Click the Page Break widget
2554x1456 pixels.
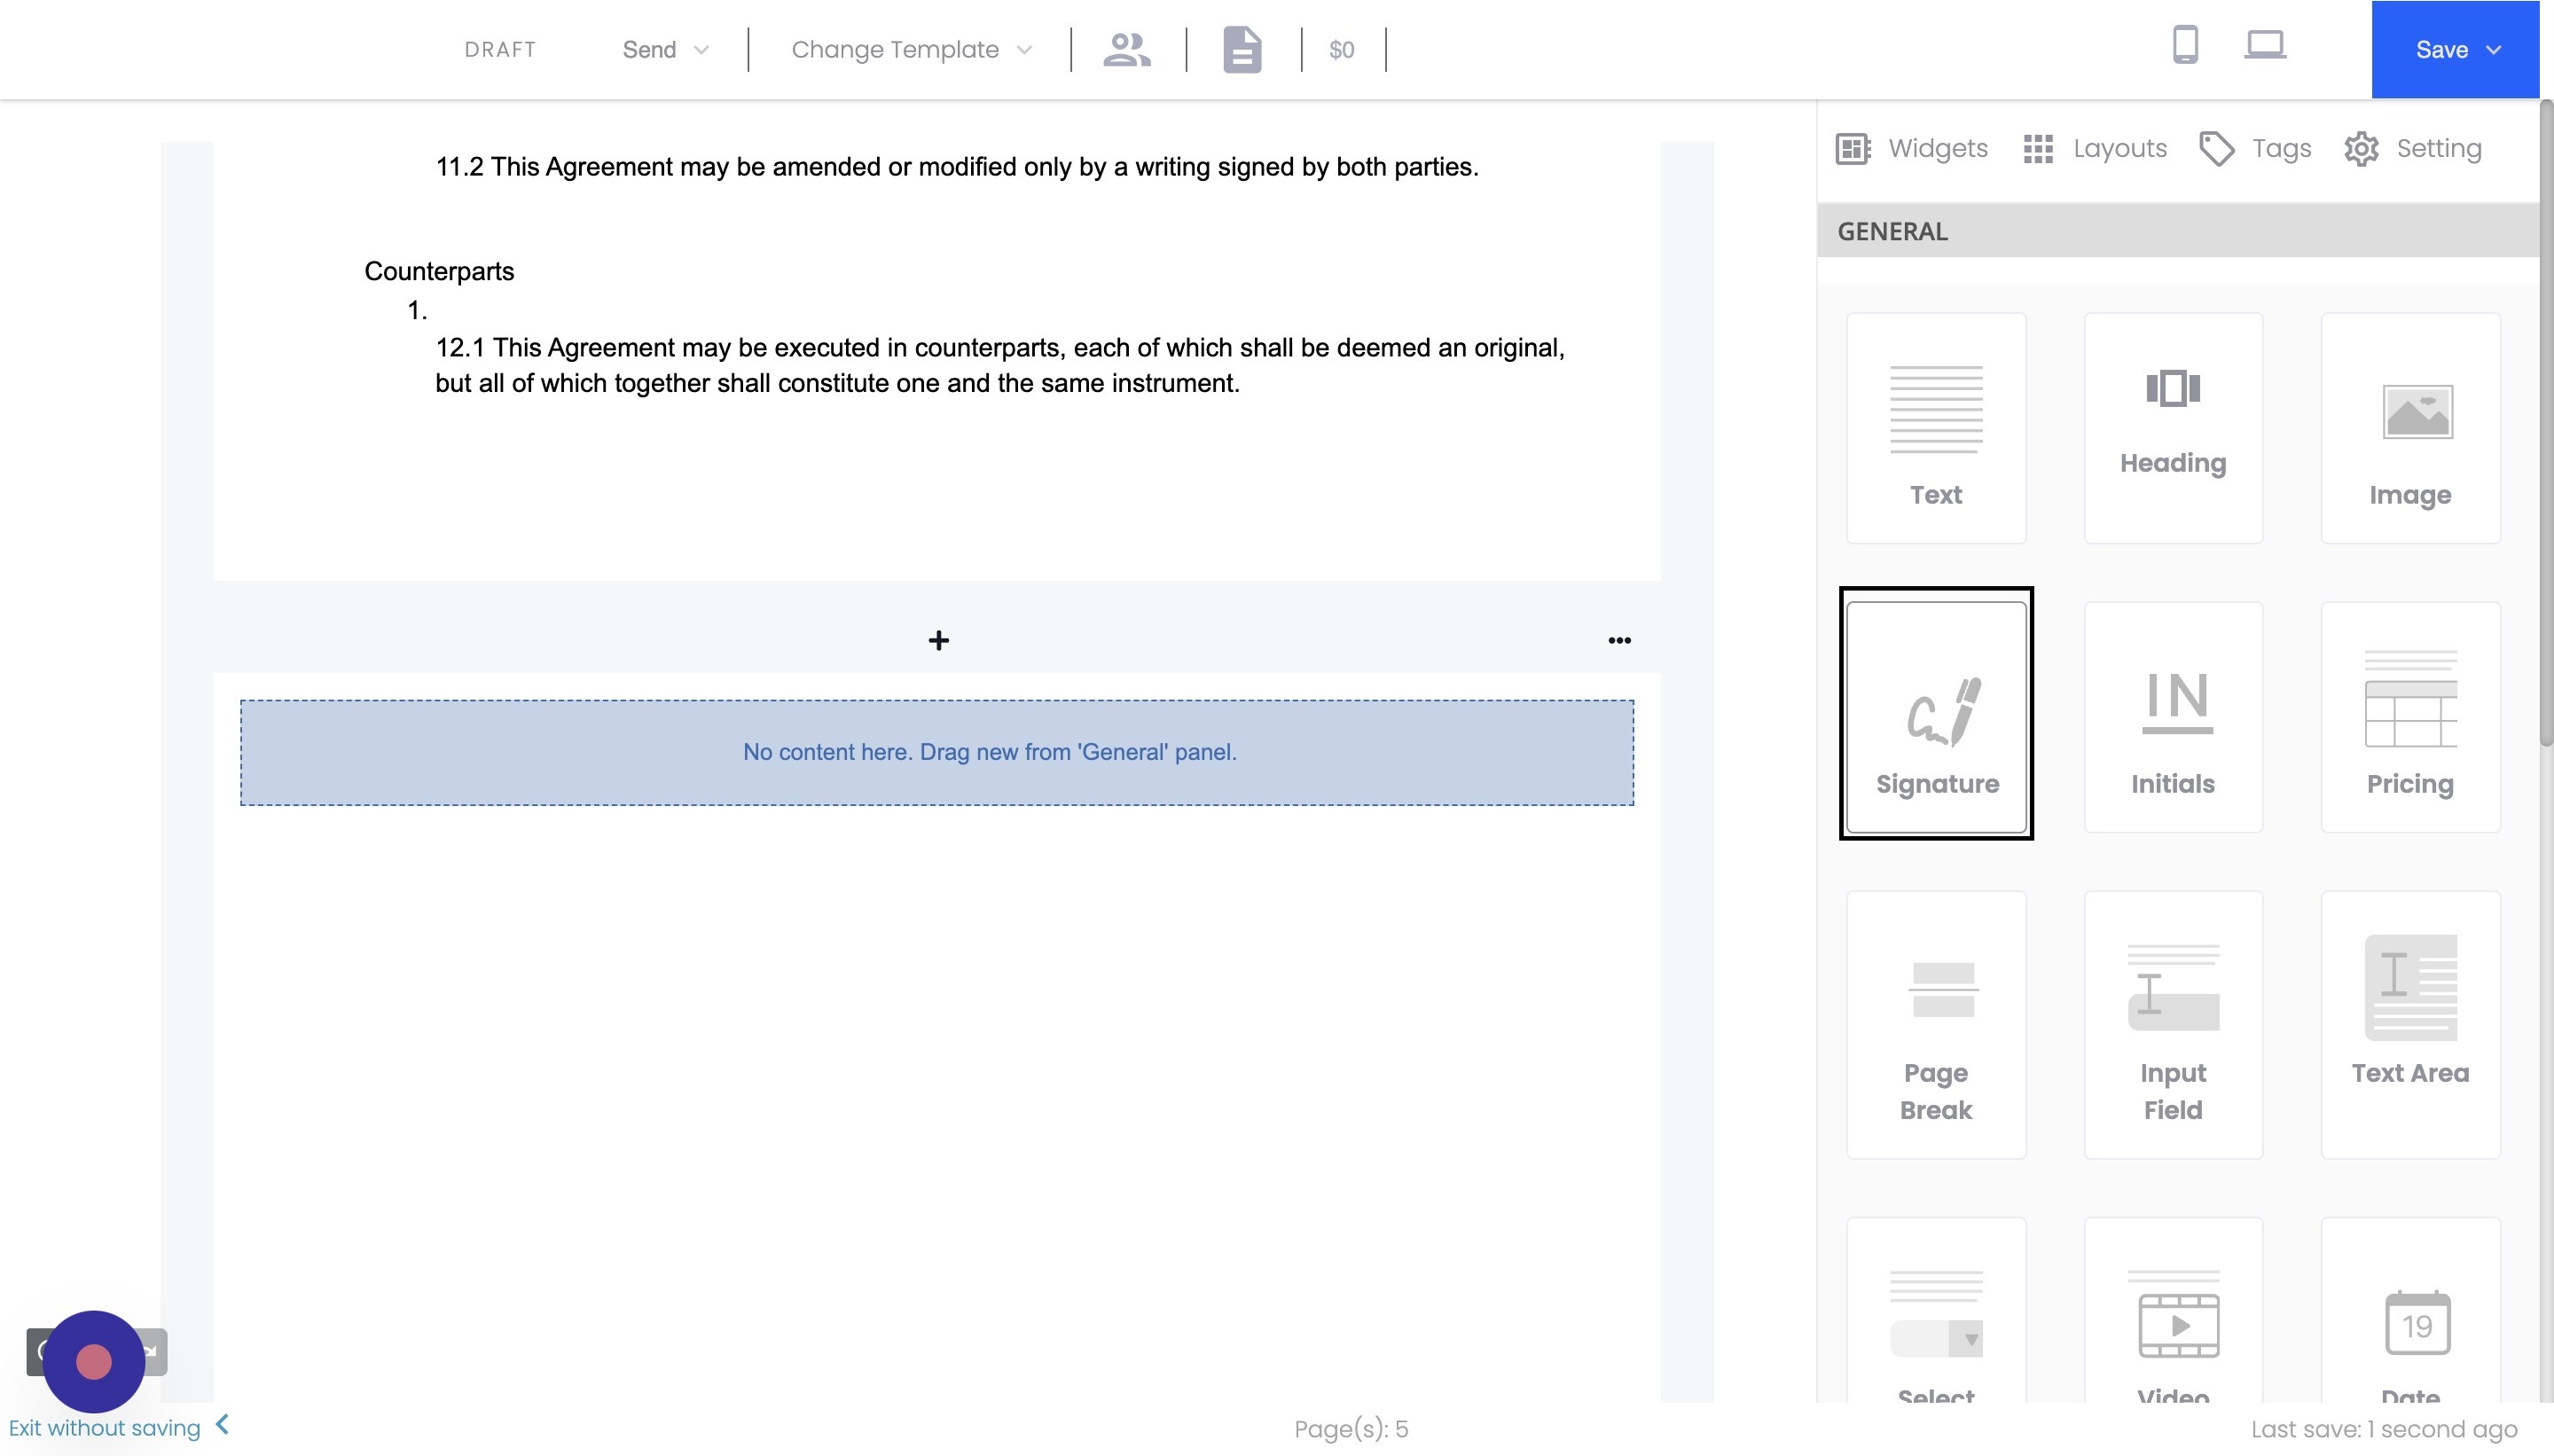[1935, 1025]
